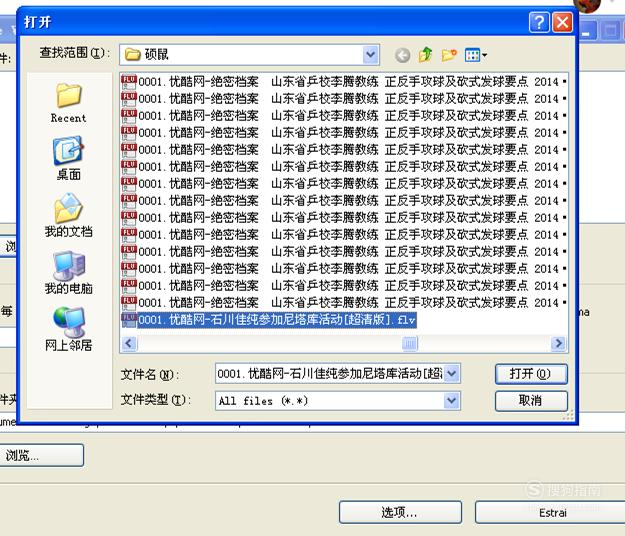Image resolution: width=625 pixels, height=536 pixels.
Task: Click the dialog help question mark button
Action: click(x=539, y=22)
